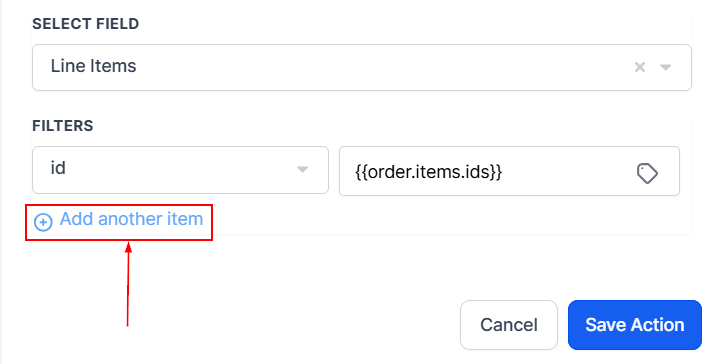Open the id filter combo box
The image size is (712, 364).
(x=180, y=170)
